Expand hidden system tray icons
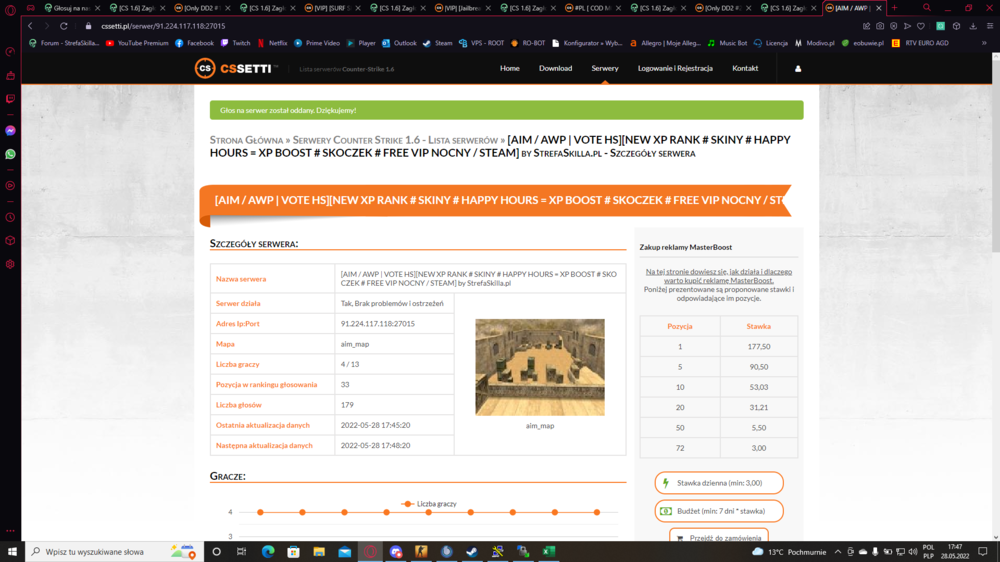The image size is (1000, 562). click(x=837, y=552)
